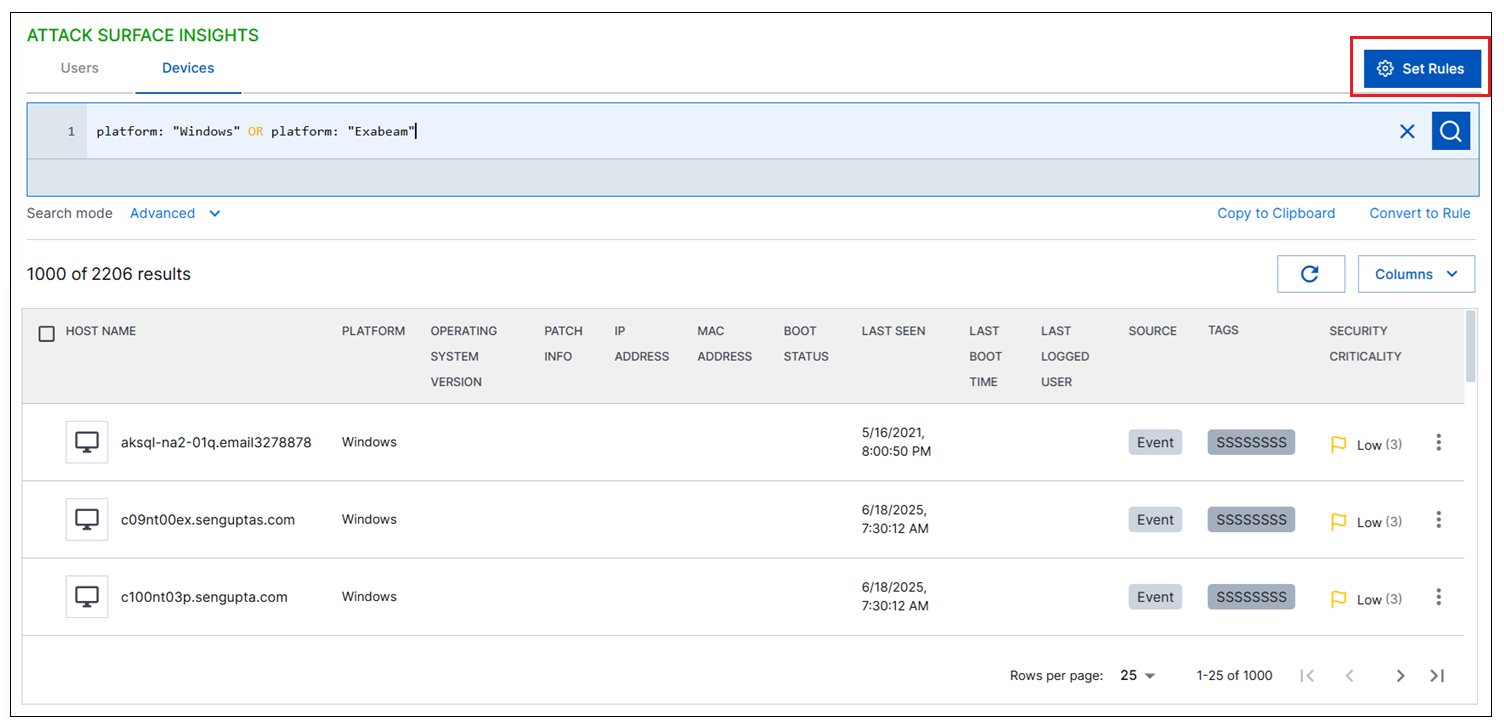Viewport: 1504px width, 726px height.
Task: Click the Copy to Clipboard link
Action: tap(1275, 213)
